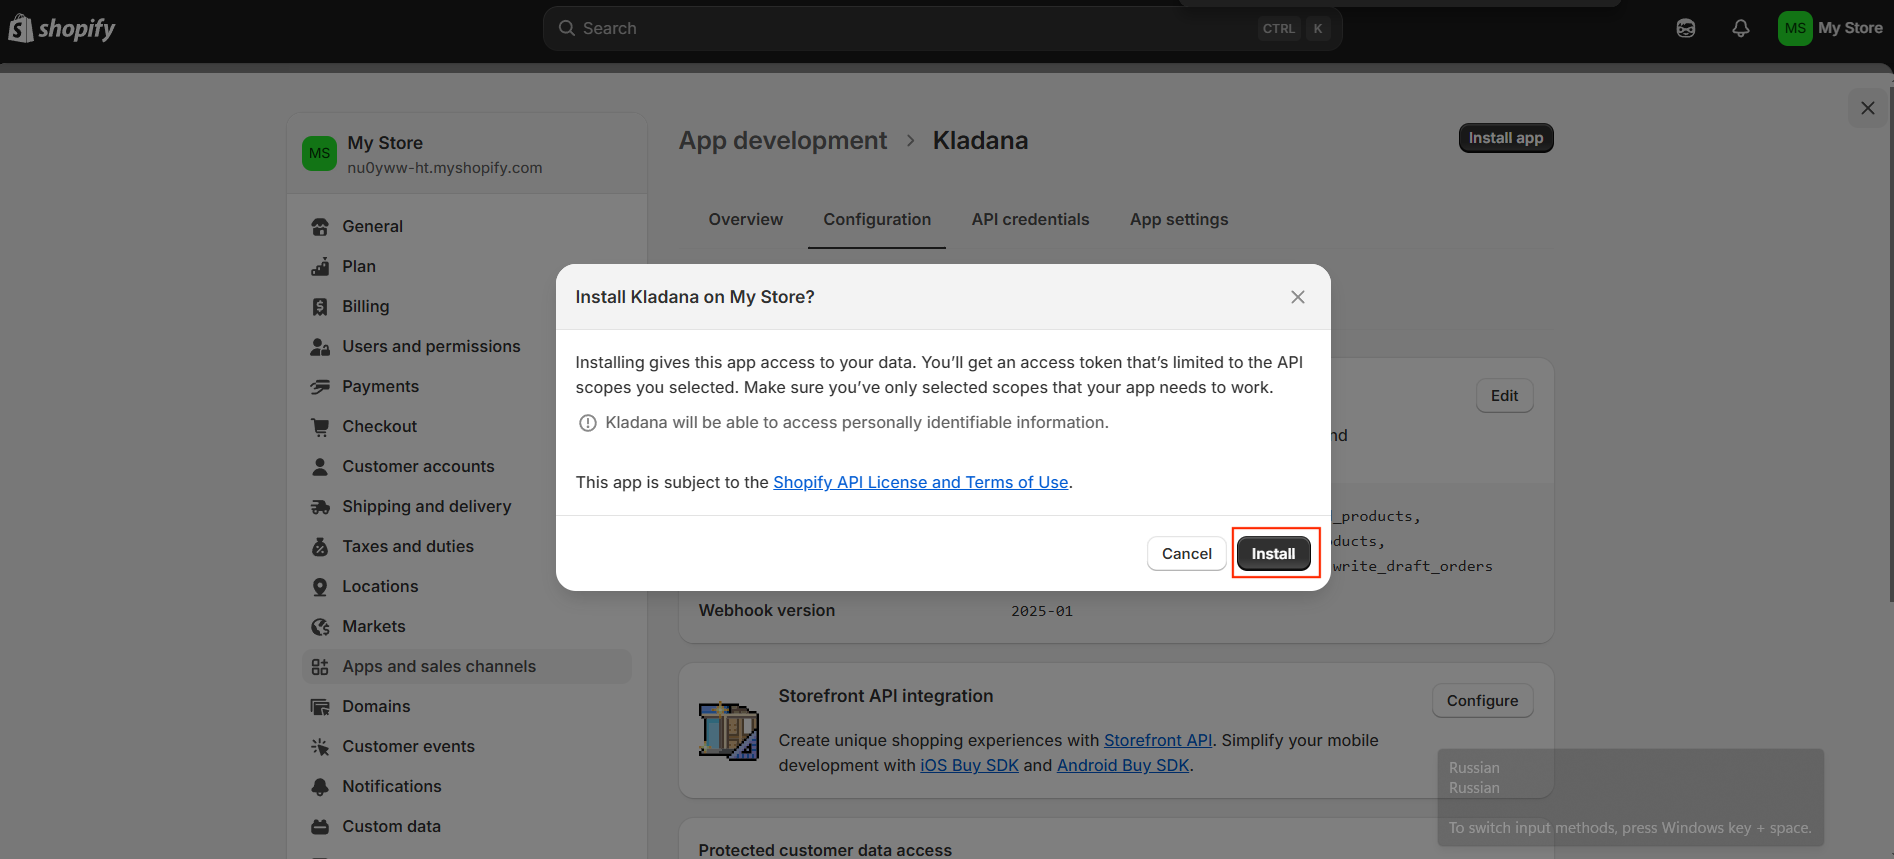This screenshot has width=1894, height=859.
Task: Select the Configuration tab
Action: tap(877, 219)
